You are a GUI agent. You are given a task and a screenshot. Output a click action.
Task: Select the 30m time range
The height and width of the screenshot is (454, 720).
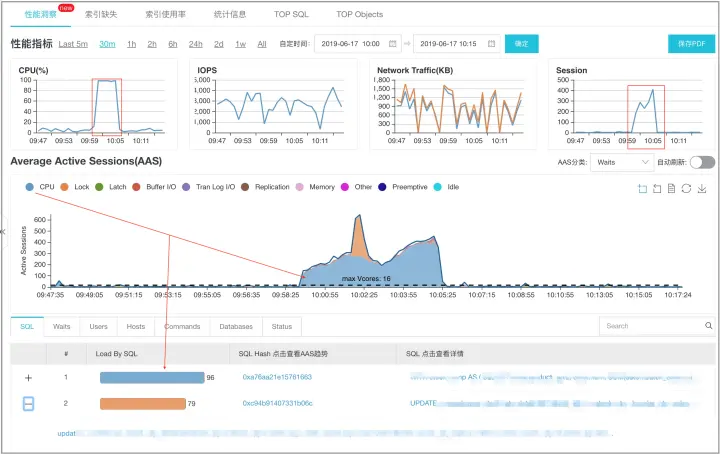coord(107,44)
